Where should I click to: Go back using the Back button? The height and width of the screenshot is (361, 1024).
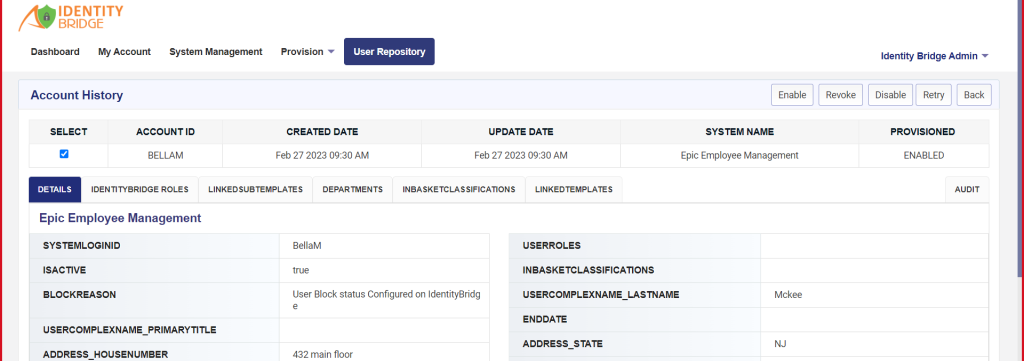pos(974,95)
